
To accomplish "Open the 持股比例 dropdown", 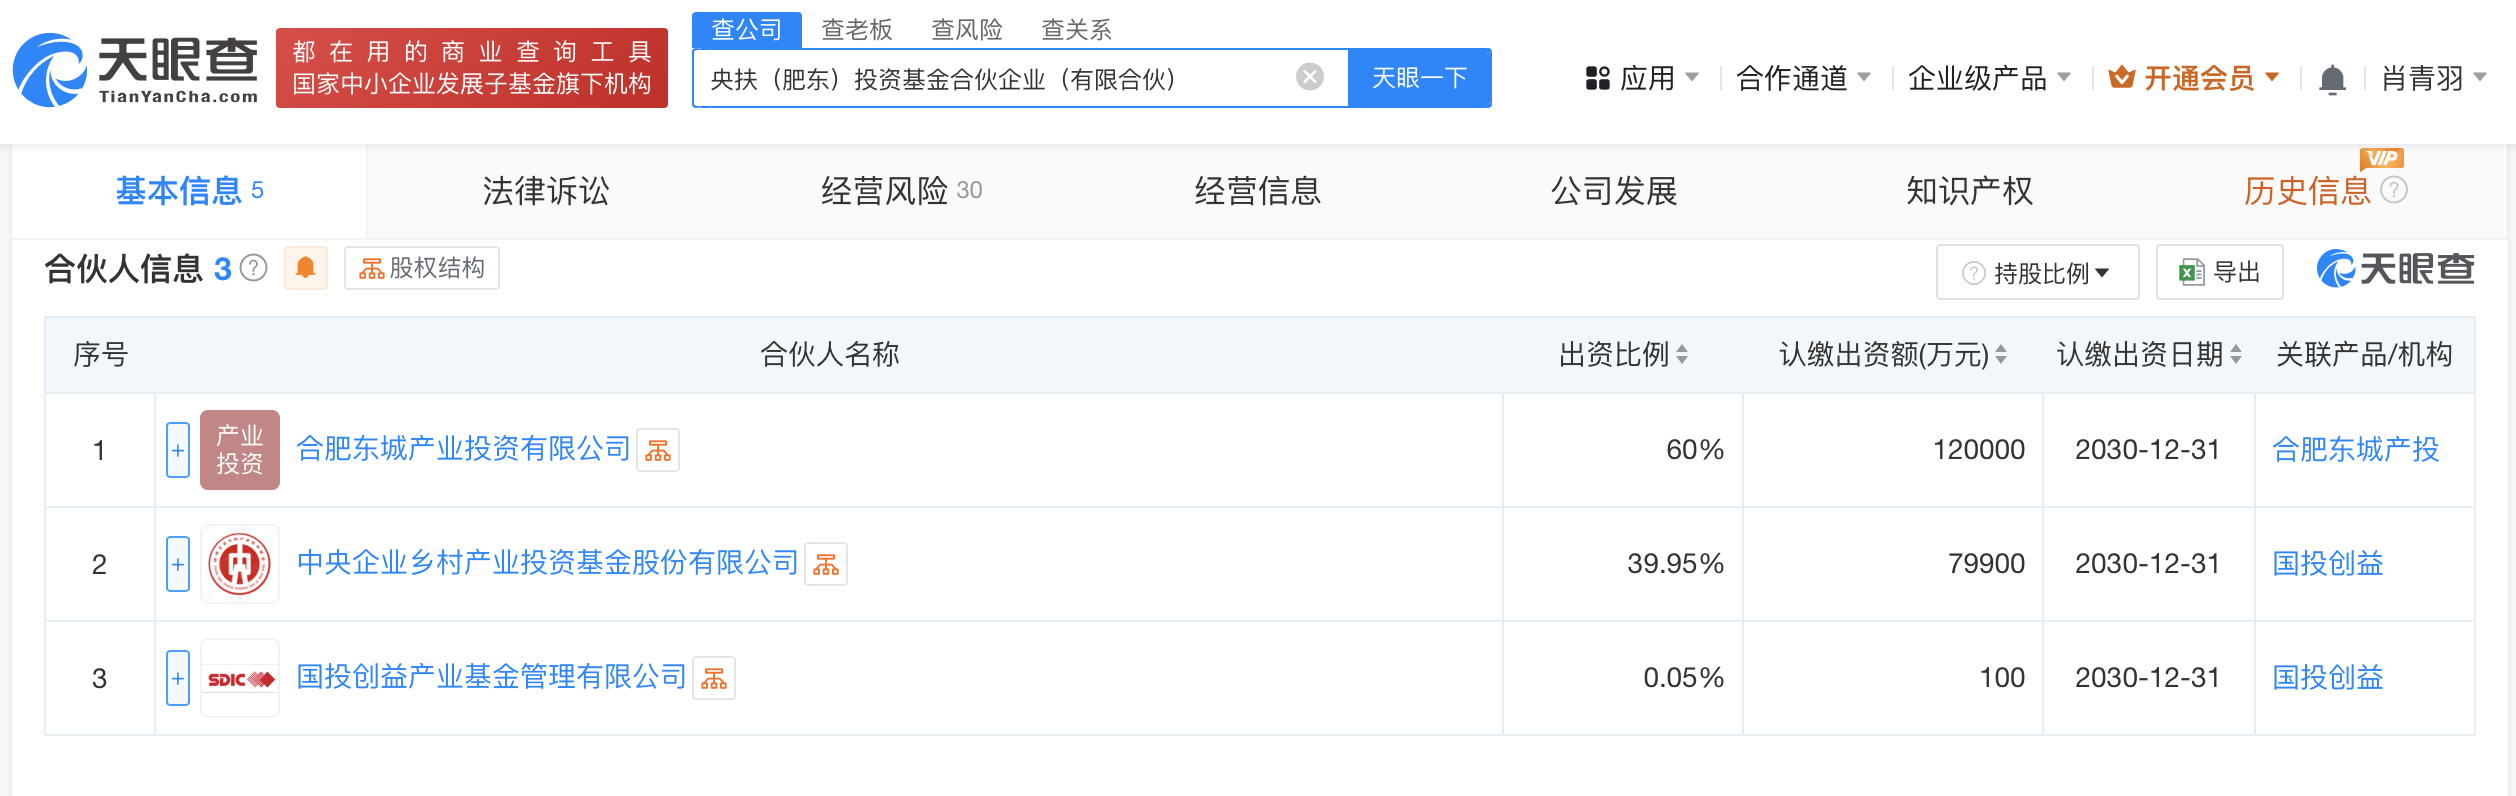I will tap(2037, 273).
